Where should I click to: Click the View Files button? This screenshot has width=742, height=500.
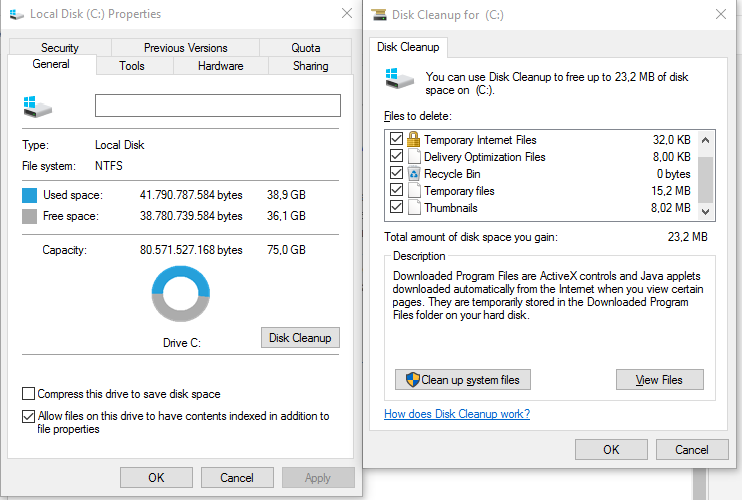pos(660,380)
